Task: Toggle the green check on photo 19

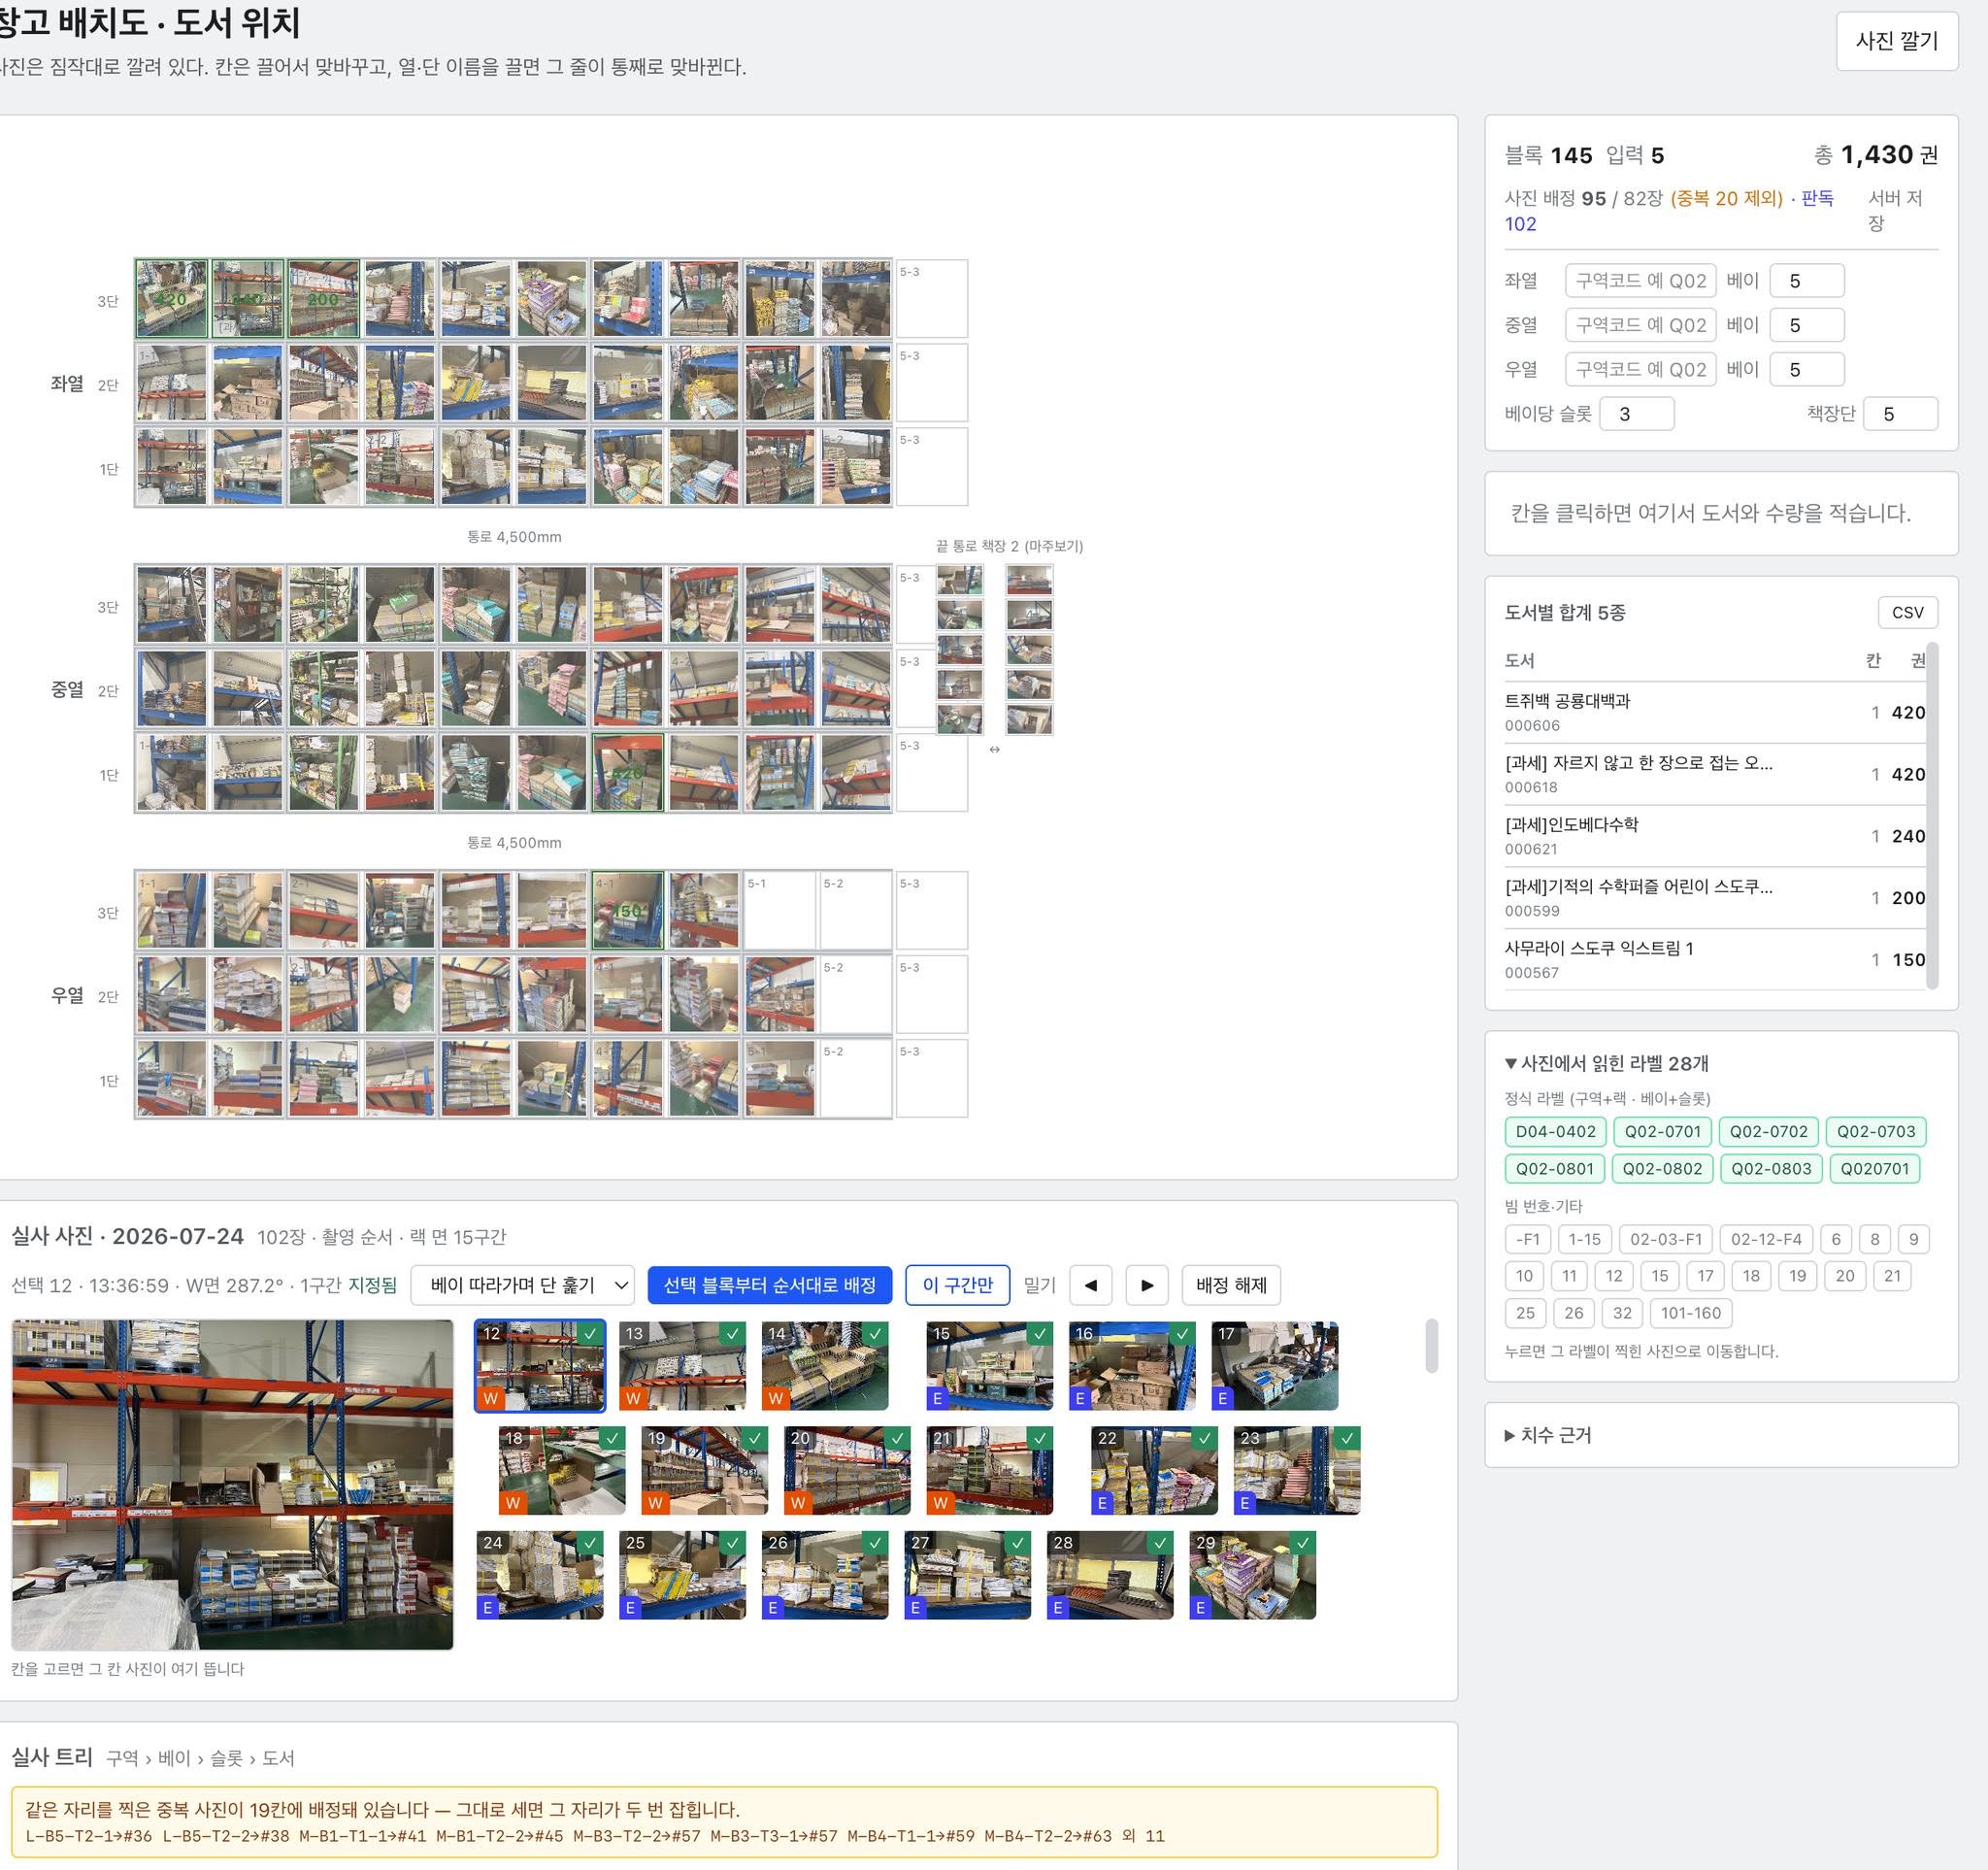Action: coord(755,1438)
